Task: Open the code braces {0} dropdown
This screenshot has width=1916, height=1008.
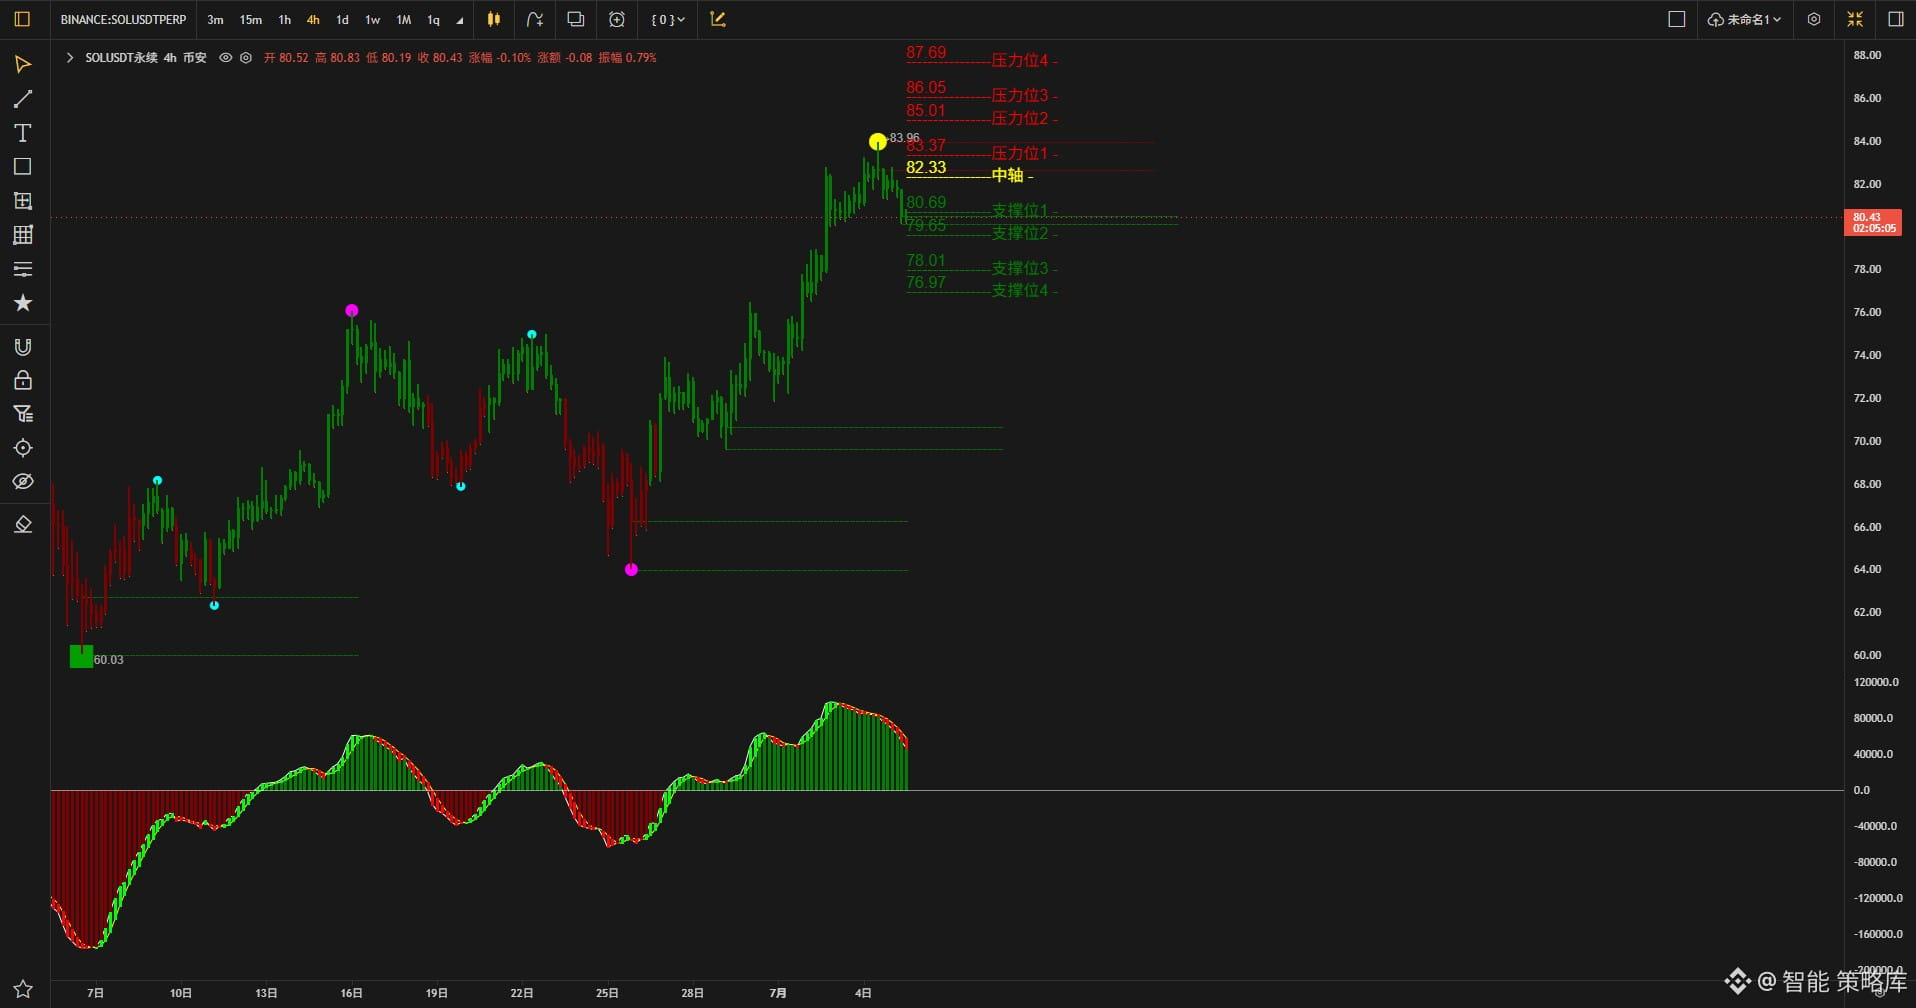Action: pyautogui.click(x=668, y=19)
